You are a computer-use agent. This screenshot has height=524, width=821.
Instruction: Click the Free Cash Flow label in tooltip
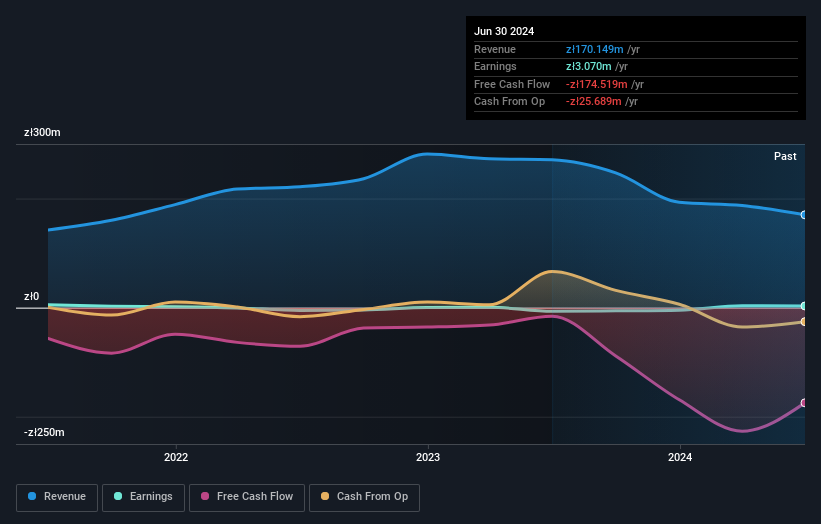[x=512, y=84]
